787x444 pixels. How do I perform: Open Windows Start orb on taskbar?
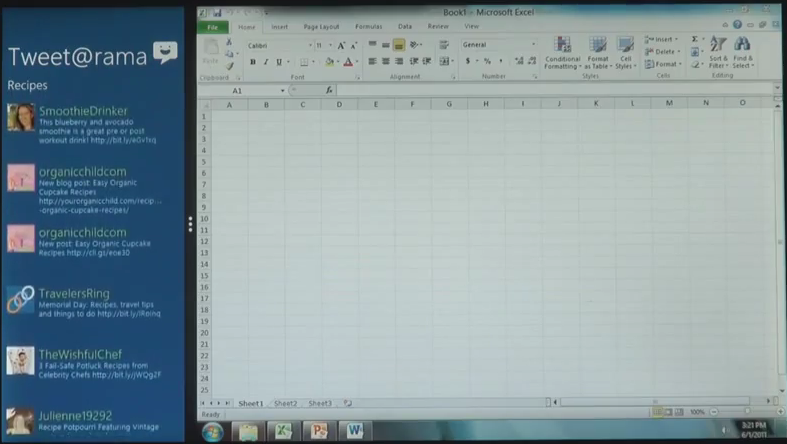tap(213, 431)
